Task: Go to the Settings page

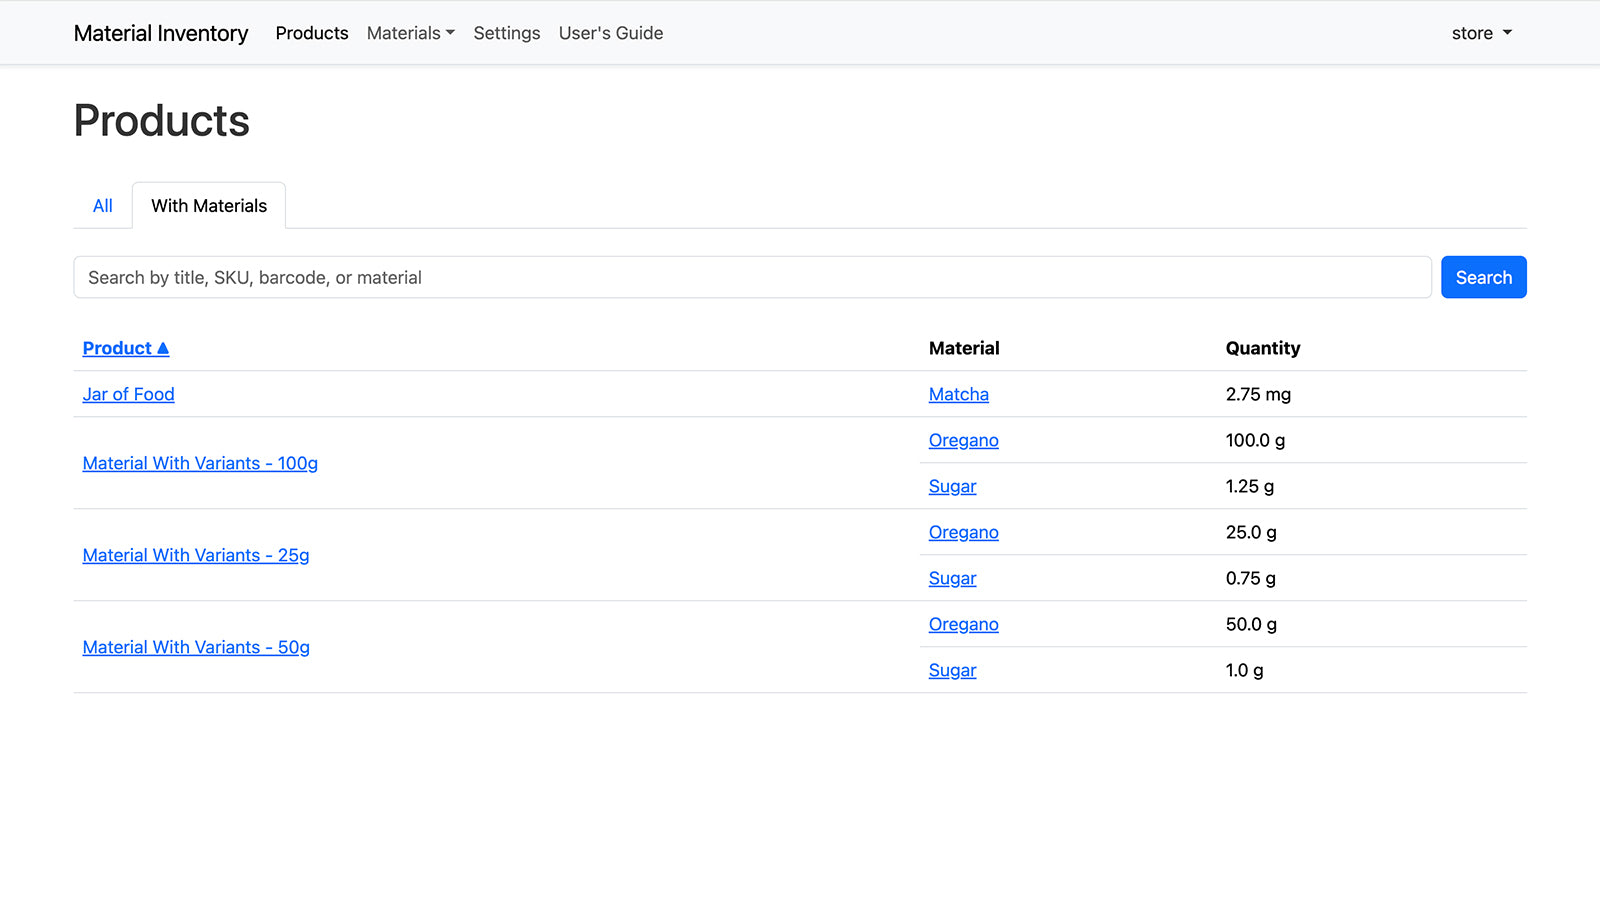Action: click(x=506, y=33)
